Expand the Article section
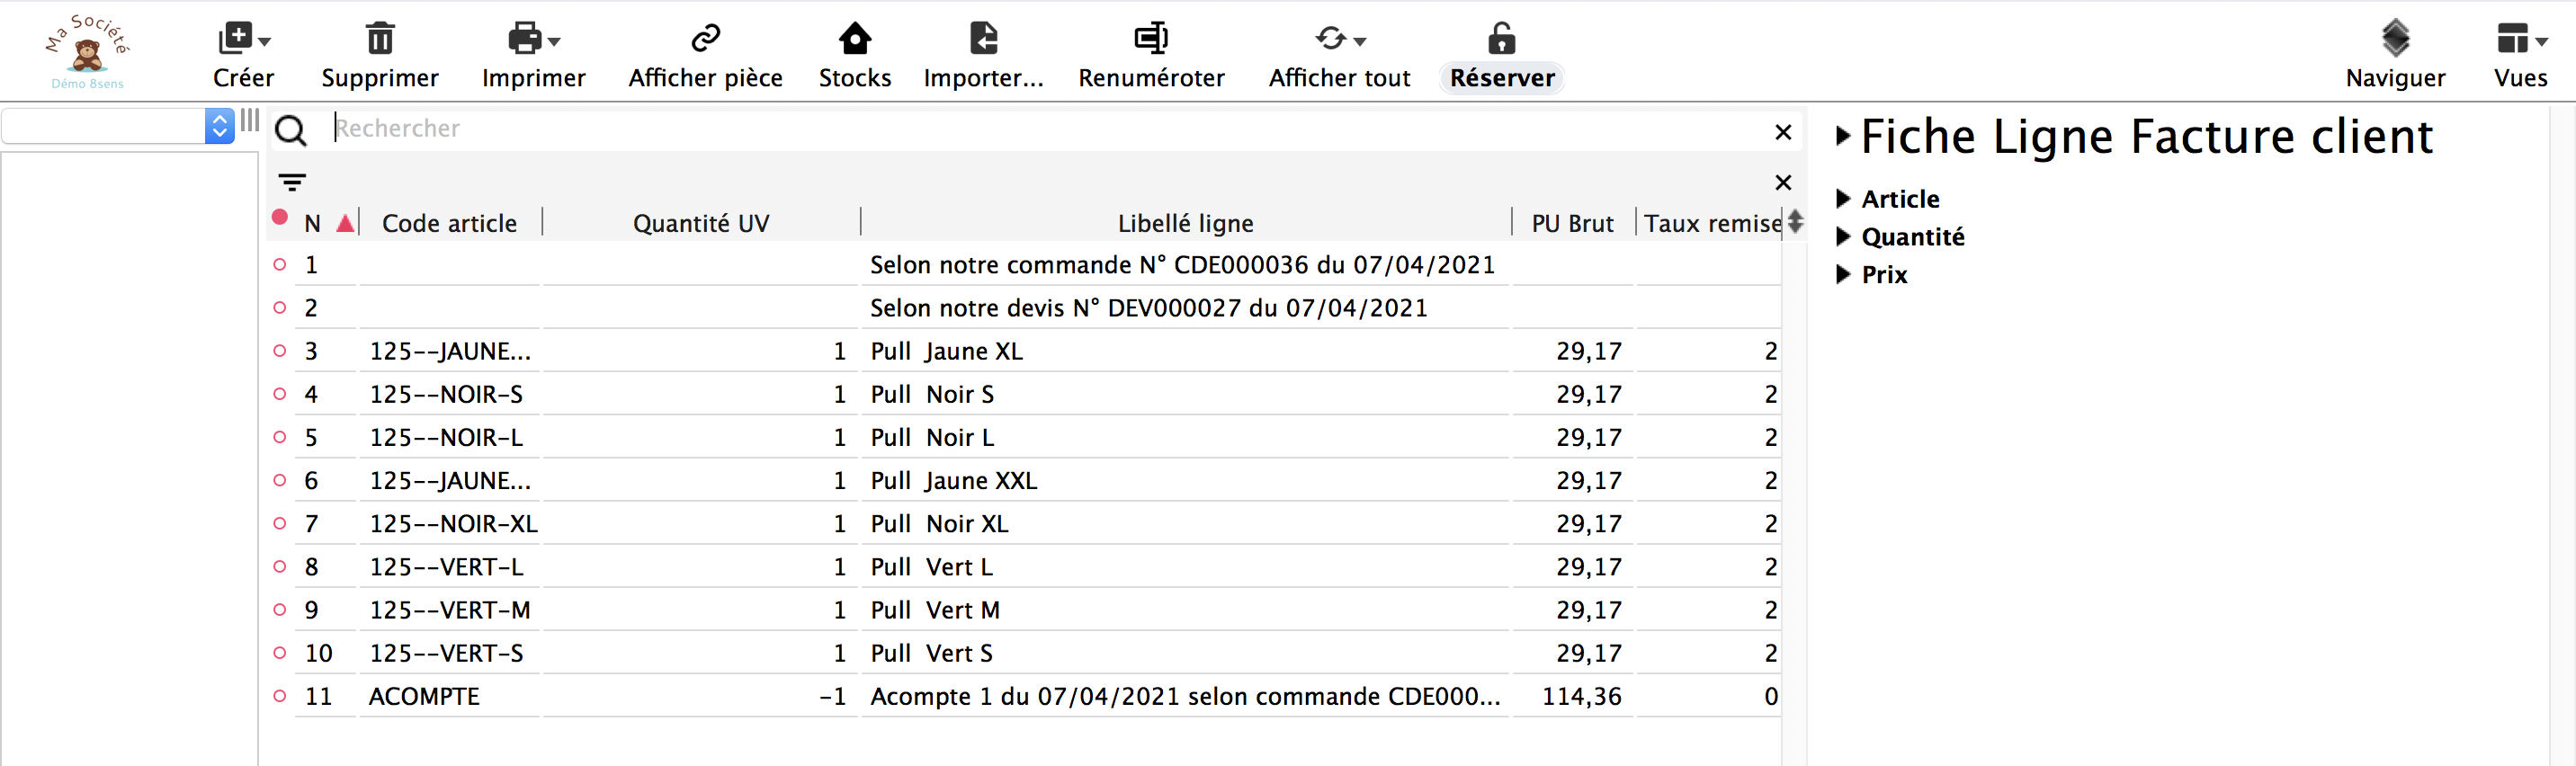 1843,198
